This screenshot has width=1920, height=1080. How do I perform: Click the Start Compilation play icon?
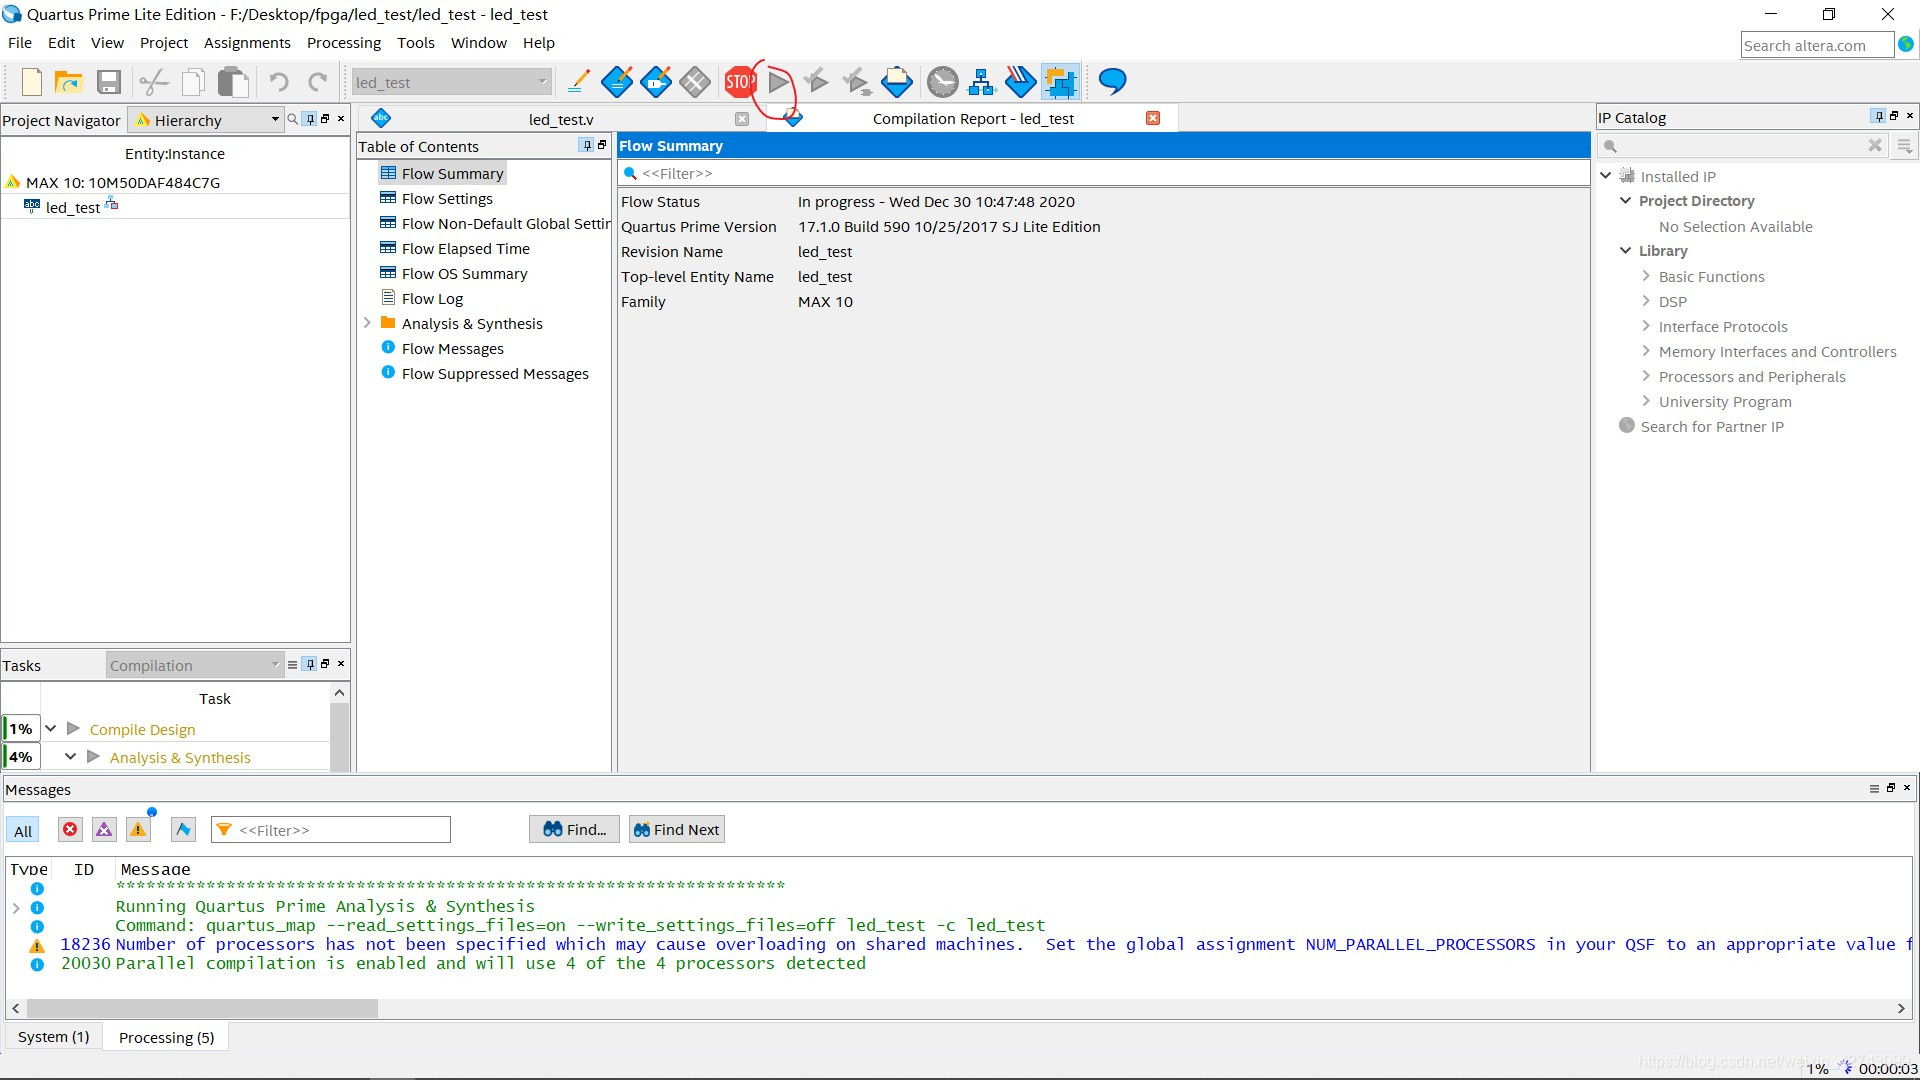point(779,82)
